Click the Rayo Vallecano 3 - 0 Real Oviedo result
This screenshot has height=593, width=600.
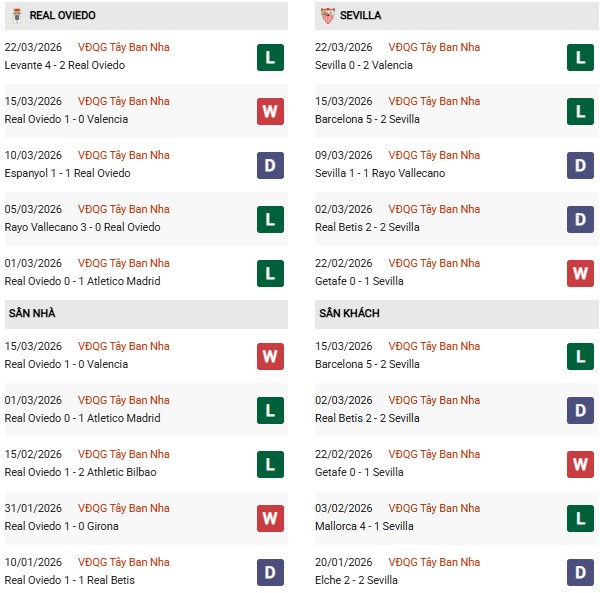[82, 227]
